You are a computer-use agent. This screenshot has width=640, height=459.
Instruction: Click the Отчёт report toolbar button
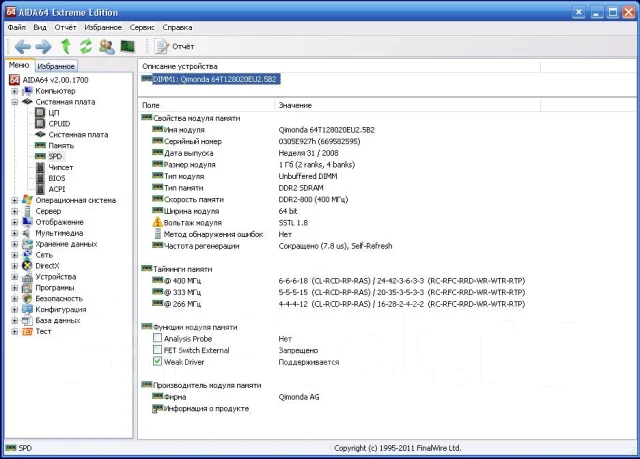(174, 47)
